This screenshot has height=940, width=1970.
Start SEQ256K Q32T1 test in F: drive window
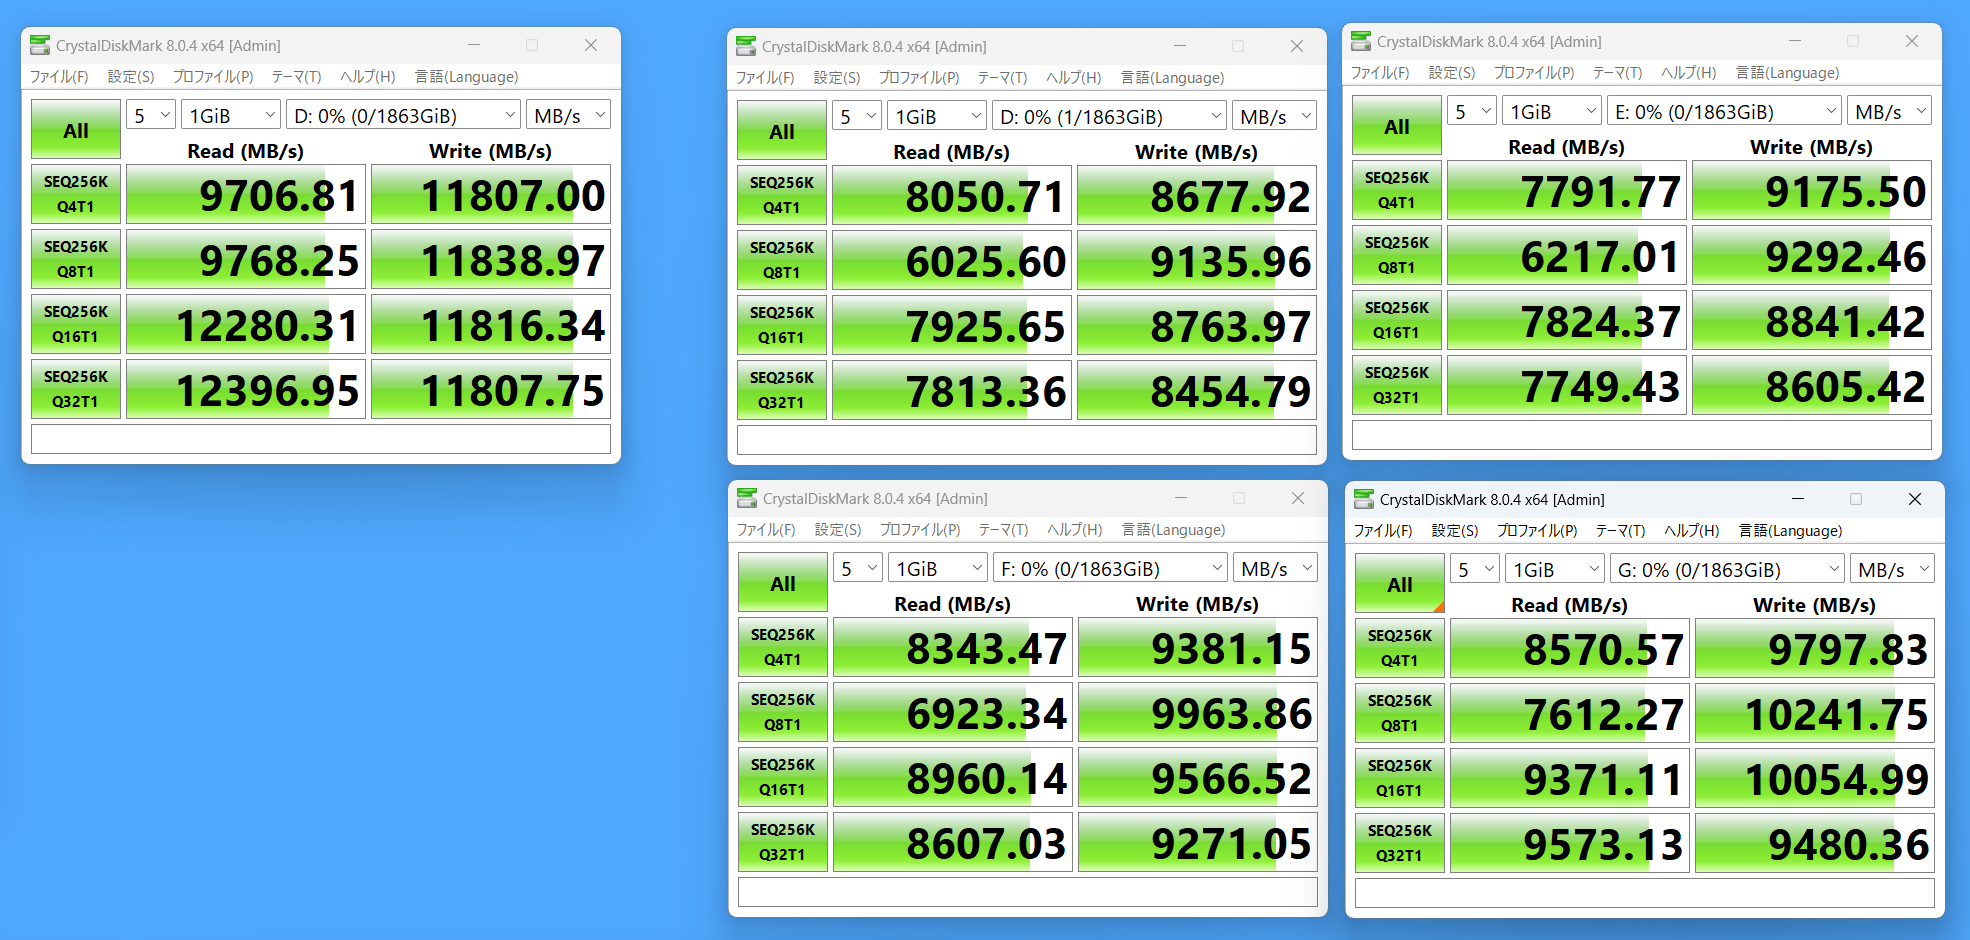pyautogui.click(x=783, y=842)
